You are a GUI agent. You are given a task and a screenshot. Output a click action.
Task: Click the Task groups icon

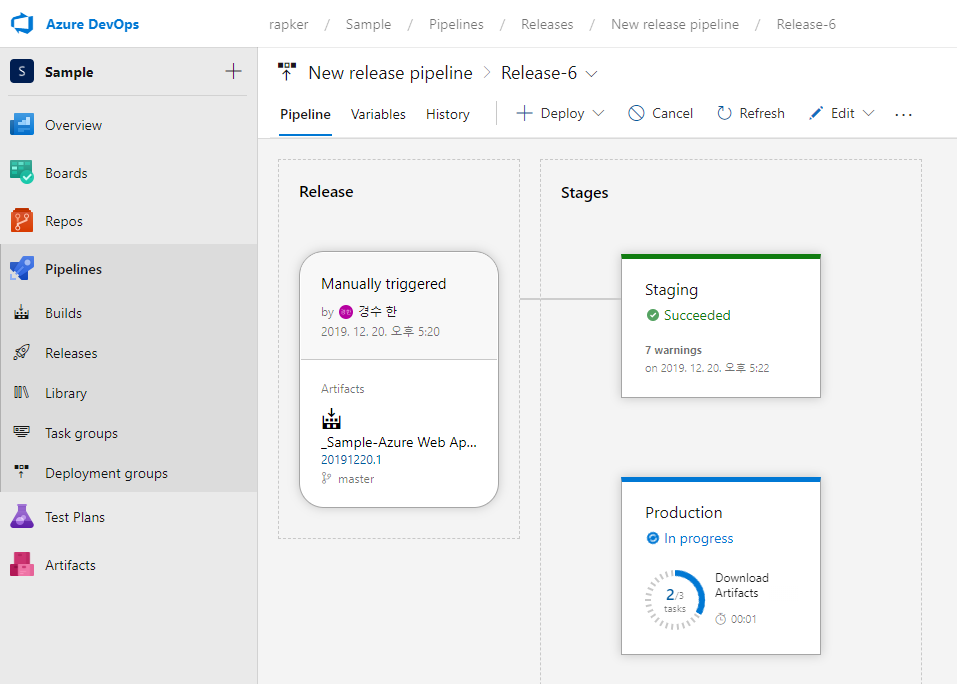[x=21, y=432]
